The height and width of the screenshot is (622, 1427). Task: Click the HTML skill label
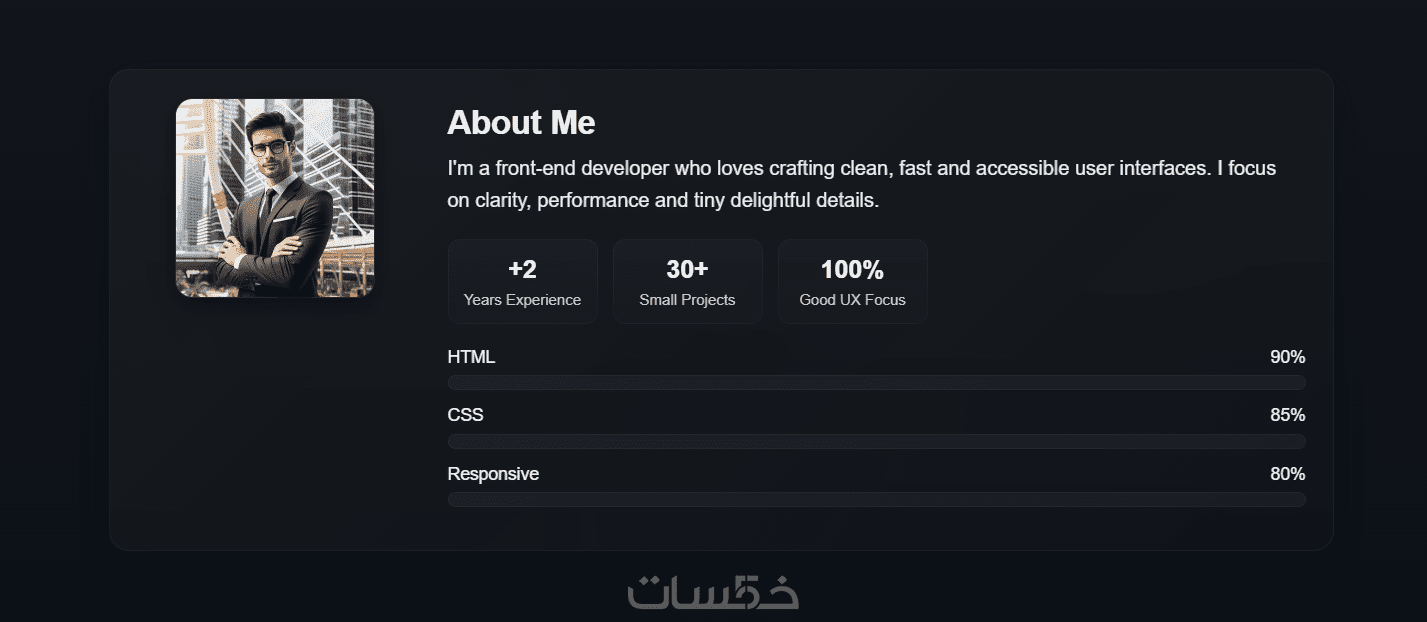coord(471,357)
